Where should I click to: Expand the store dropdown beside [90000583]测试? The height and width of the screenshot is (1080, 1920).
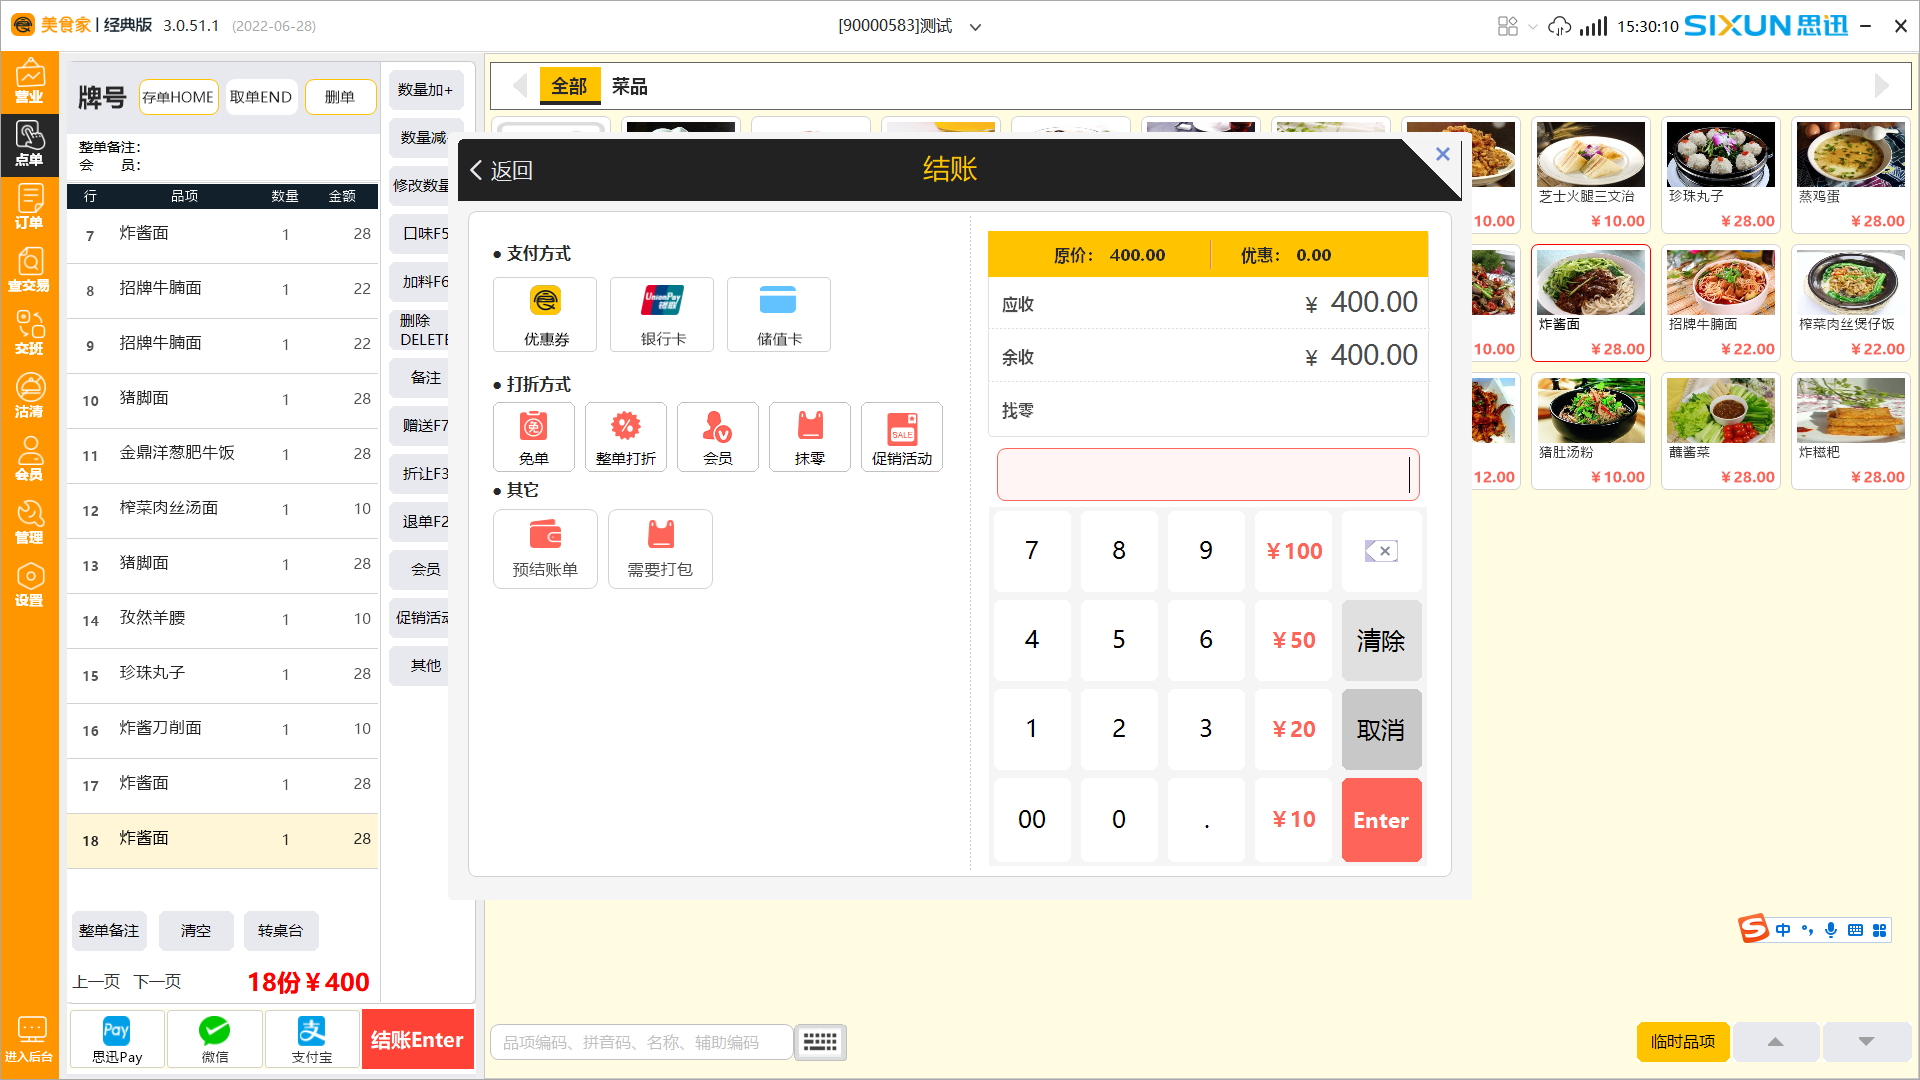tap(975, 27)
